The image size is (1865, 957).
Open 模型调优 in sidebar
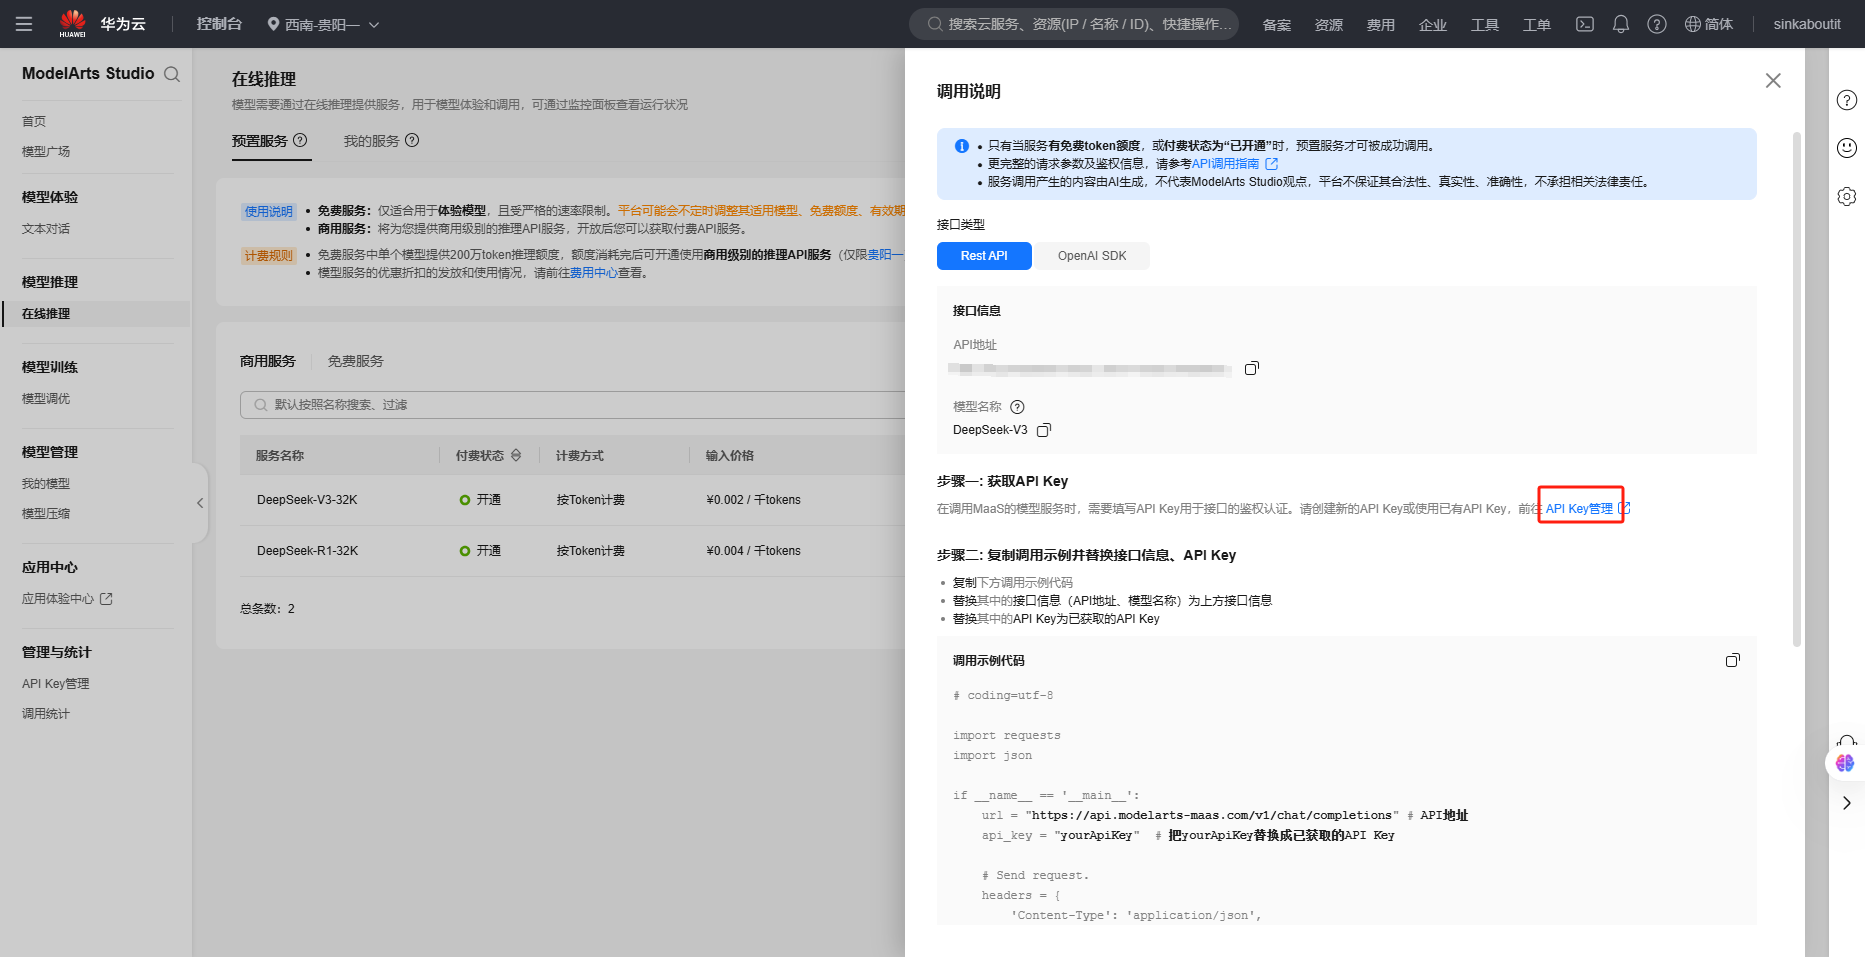(x=46, y=398)
